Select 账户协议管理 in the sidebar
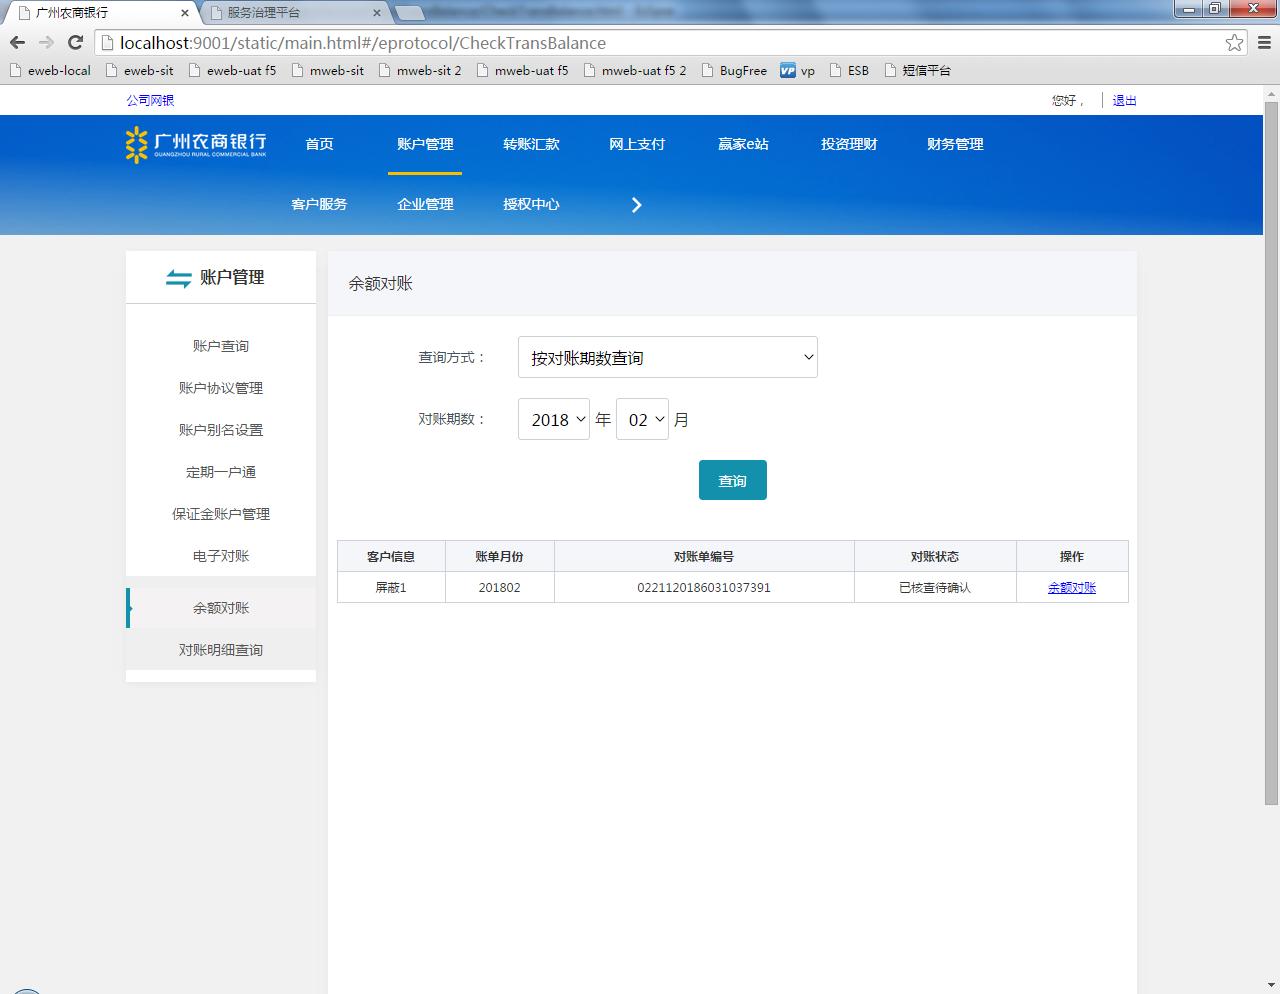 [x=221, y=388]
